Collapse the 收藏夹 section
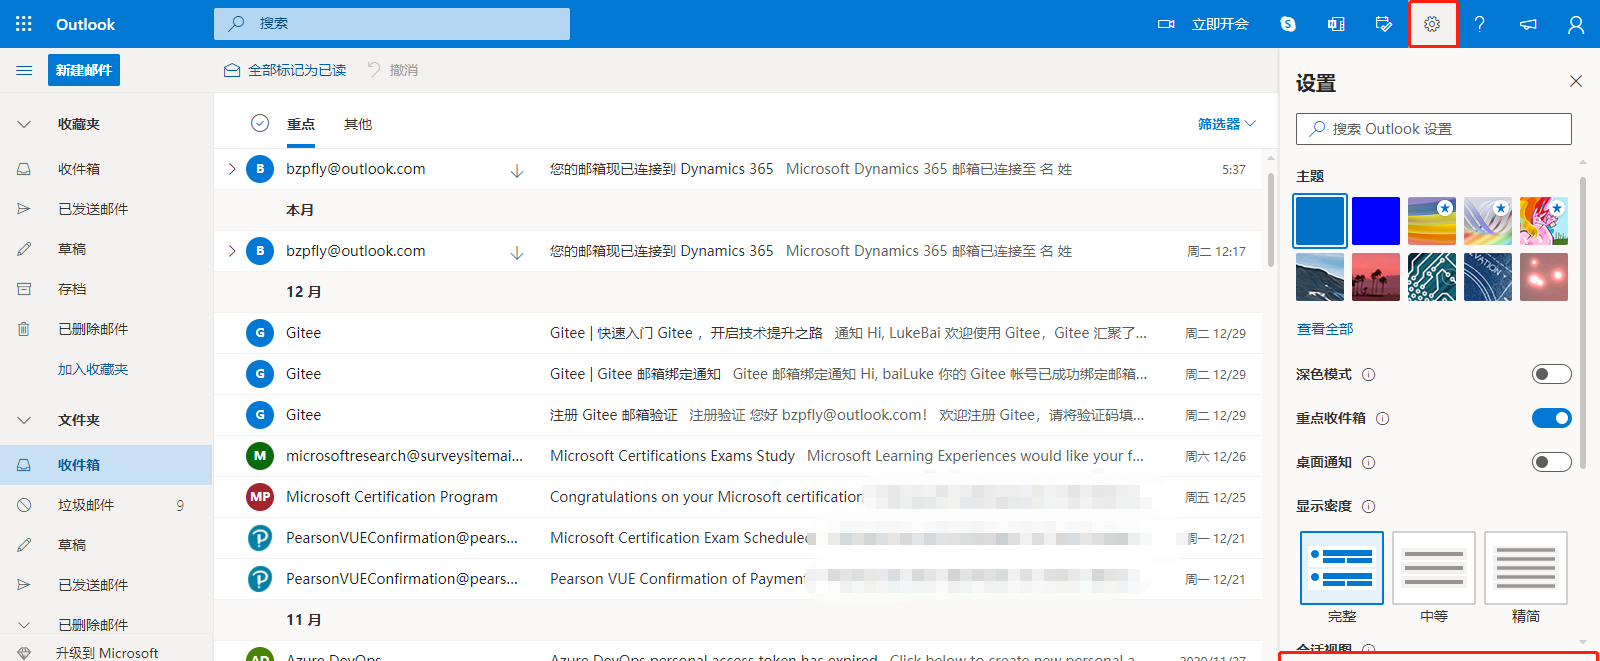Screen dimensions: 1600x661 24,125
